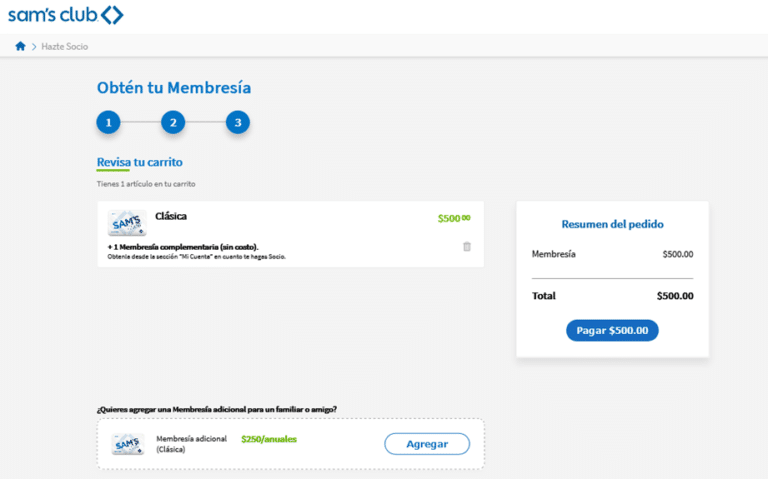Open the Sam's Club logo homepage
Screen dimensions: 768x479
[x=66, y=15]
